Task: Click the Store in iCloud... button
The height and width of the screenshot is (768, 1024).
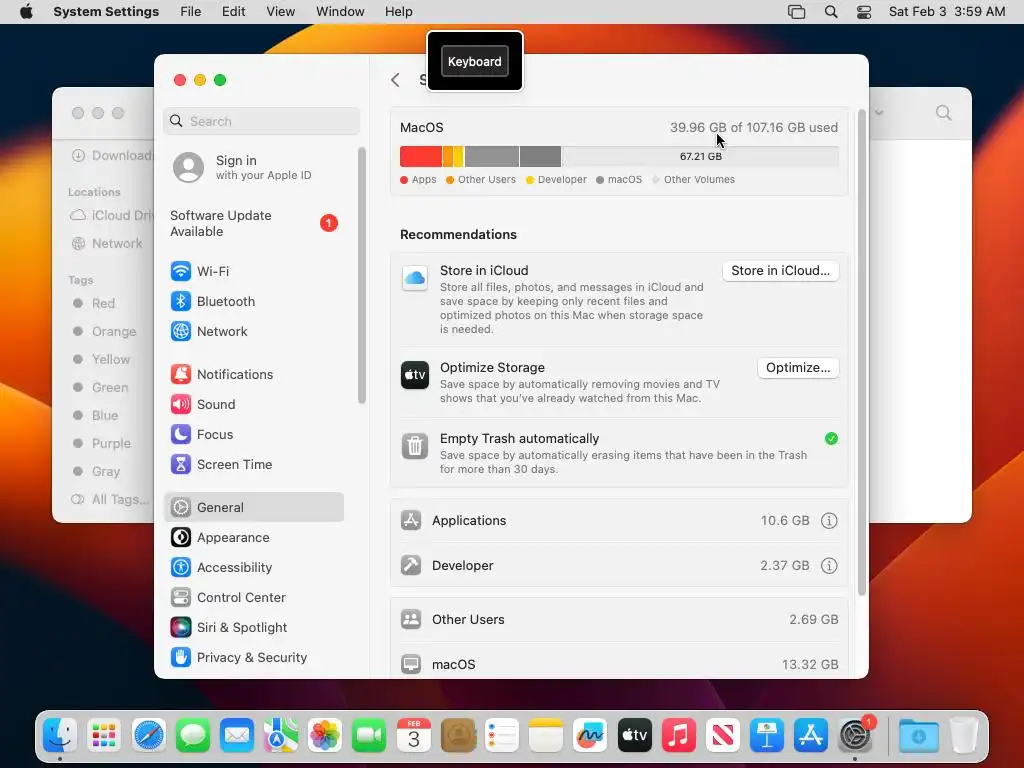Action: [780, 270]
